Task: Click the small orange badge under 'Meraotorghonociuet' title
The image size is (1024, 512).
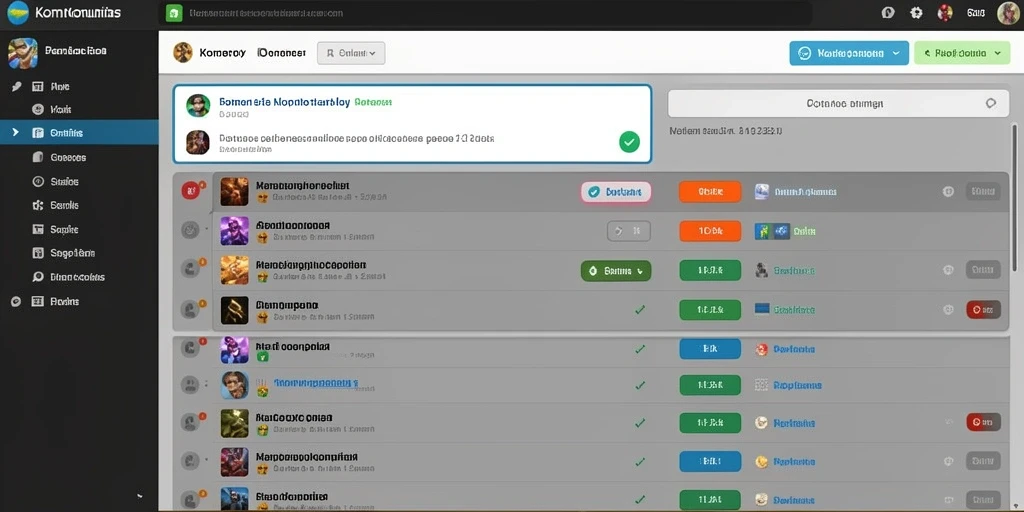Action: pyautogui.click(x=263, y=197)
